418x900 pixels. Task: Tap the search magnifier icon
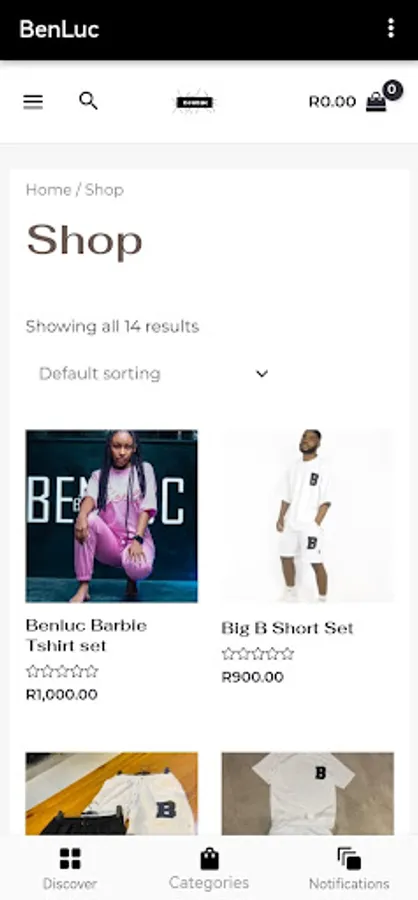click(x=88, y=100)
